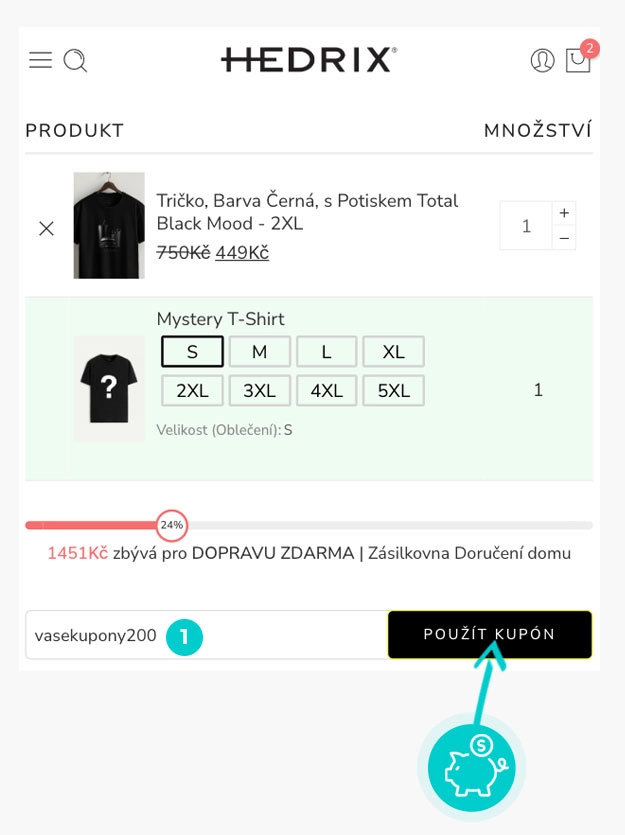Remove the Tričko Total Black Mood item
625x835 pixels.
click(x=46, y=228)
